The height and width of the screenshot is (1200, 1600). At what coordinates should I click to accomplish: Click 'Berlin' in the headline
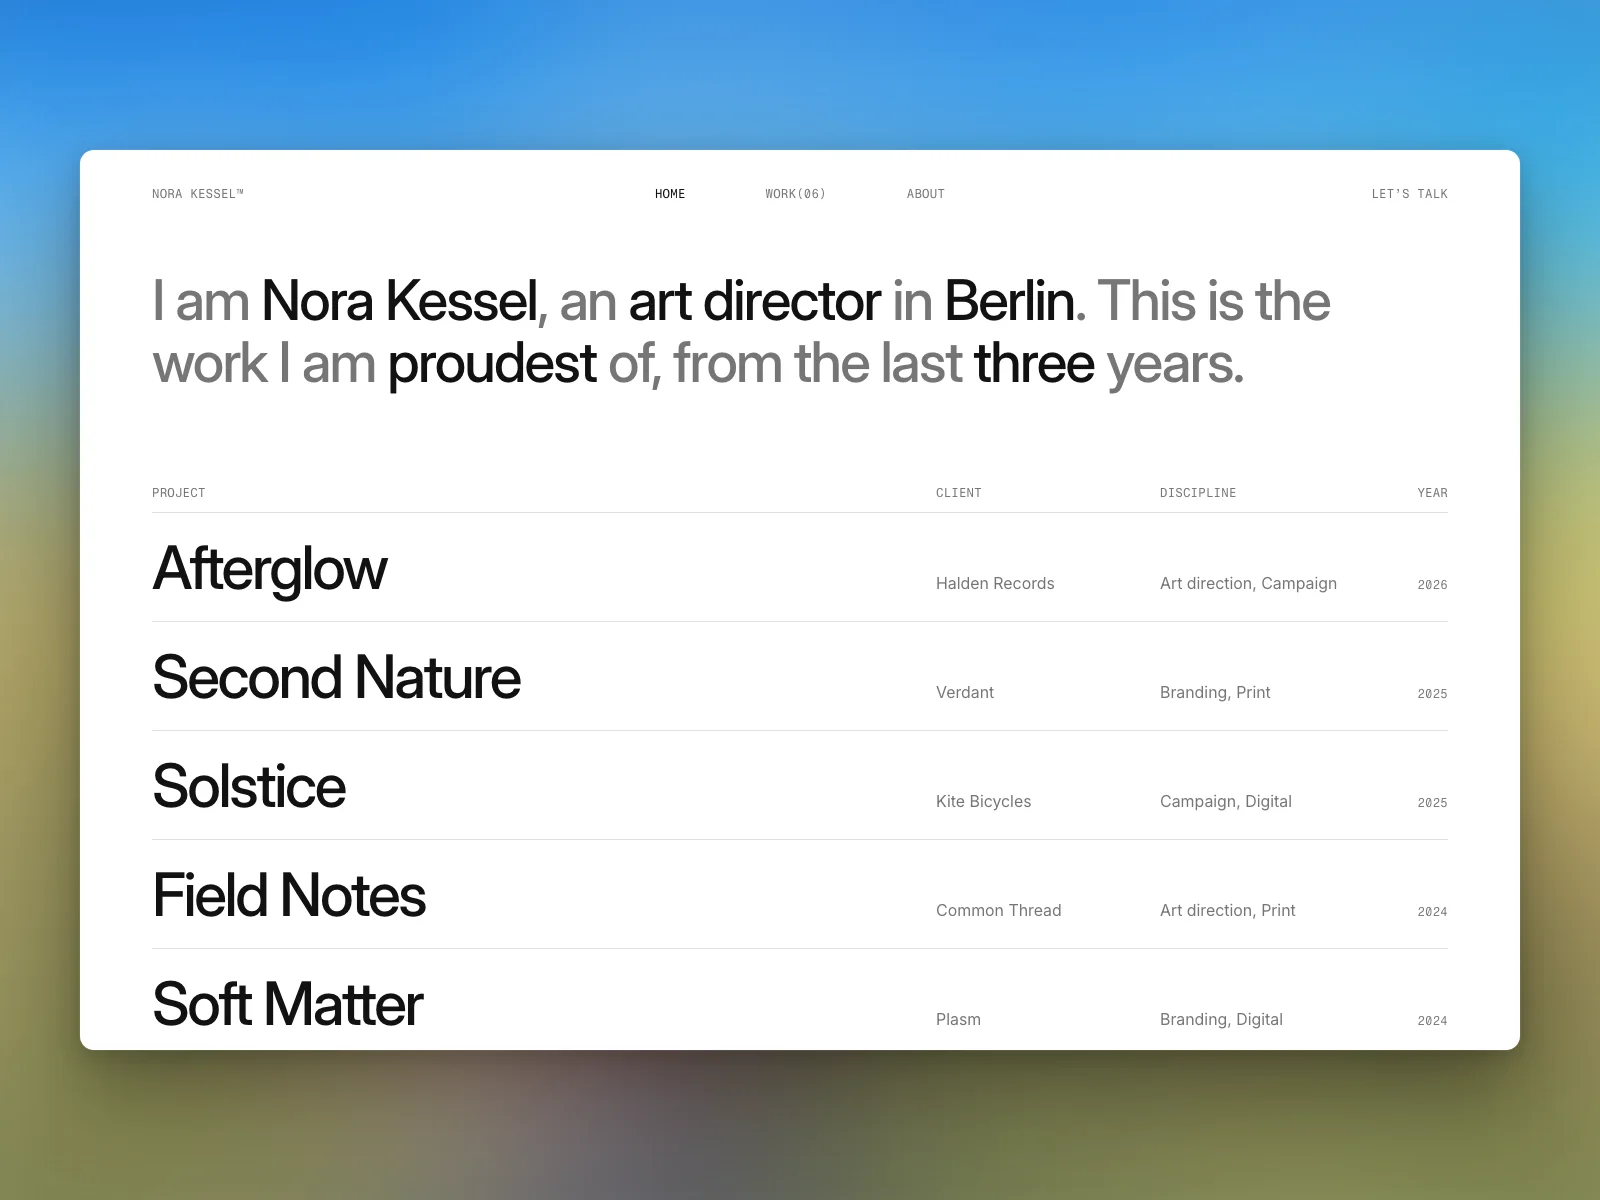1010,301
